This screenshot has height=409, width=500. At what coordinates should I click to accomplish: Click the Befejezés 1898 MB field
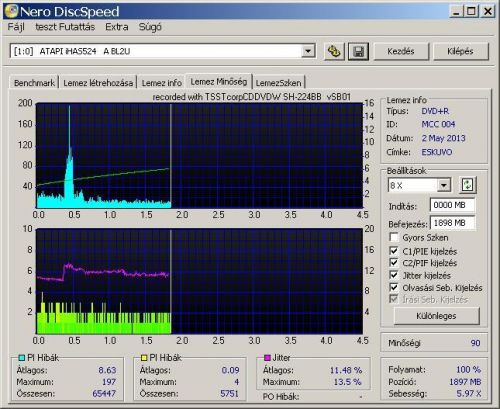(452, 223)
